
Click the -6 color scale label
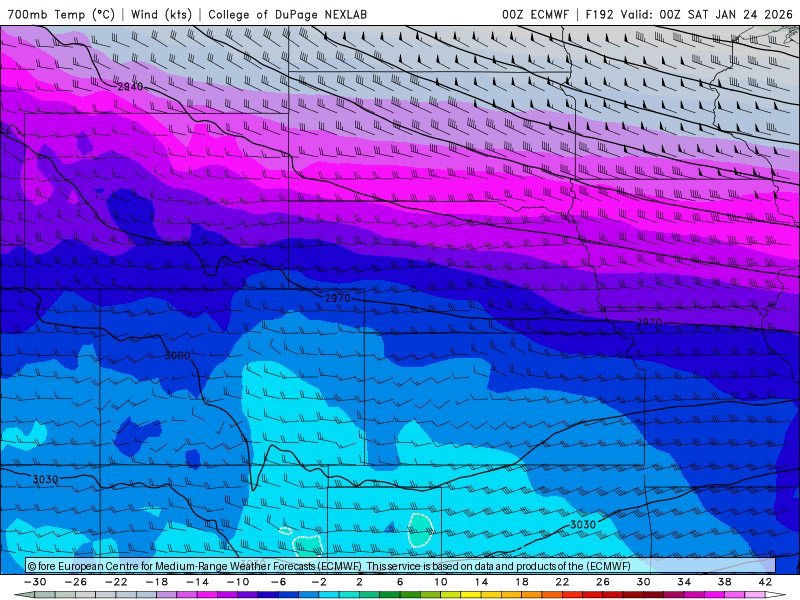(279, 582)
